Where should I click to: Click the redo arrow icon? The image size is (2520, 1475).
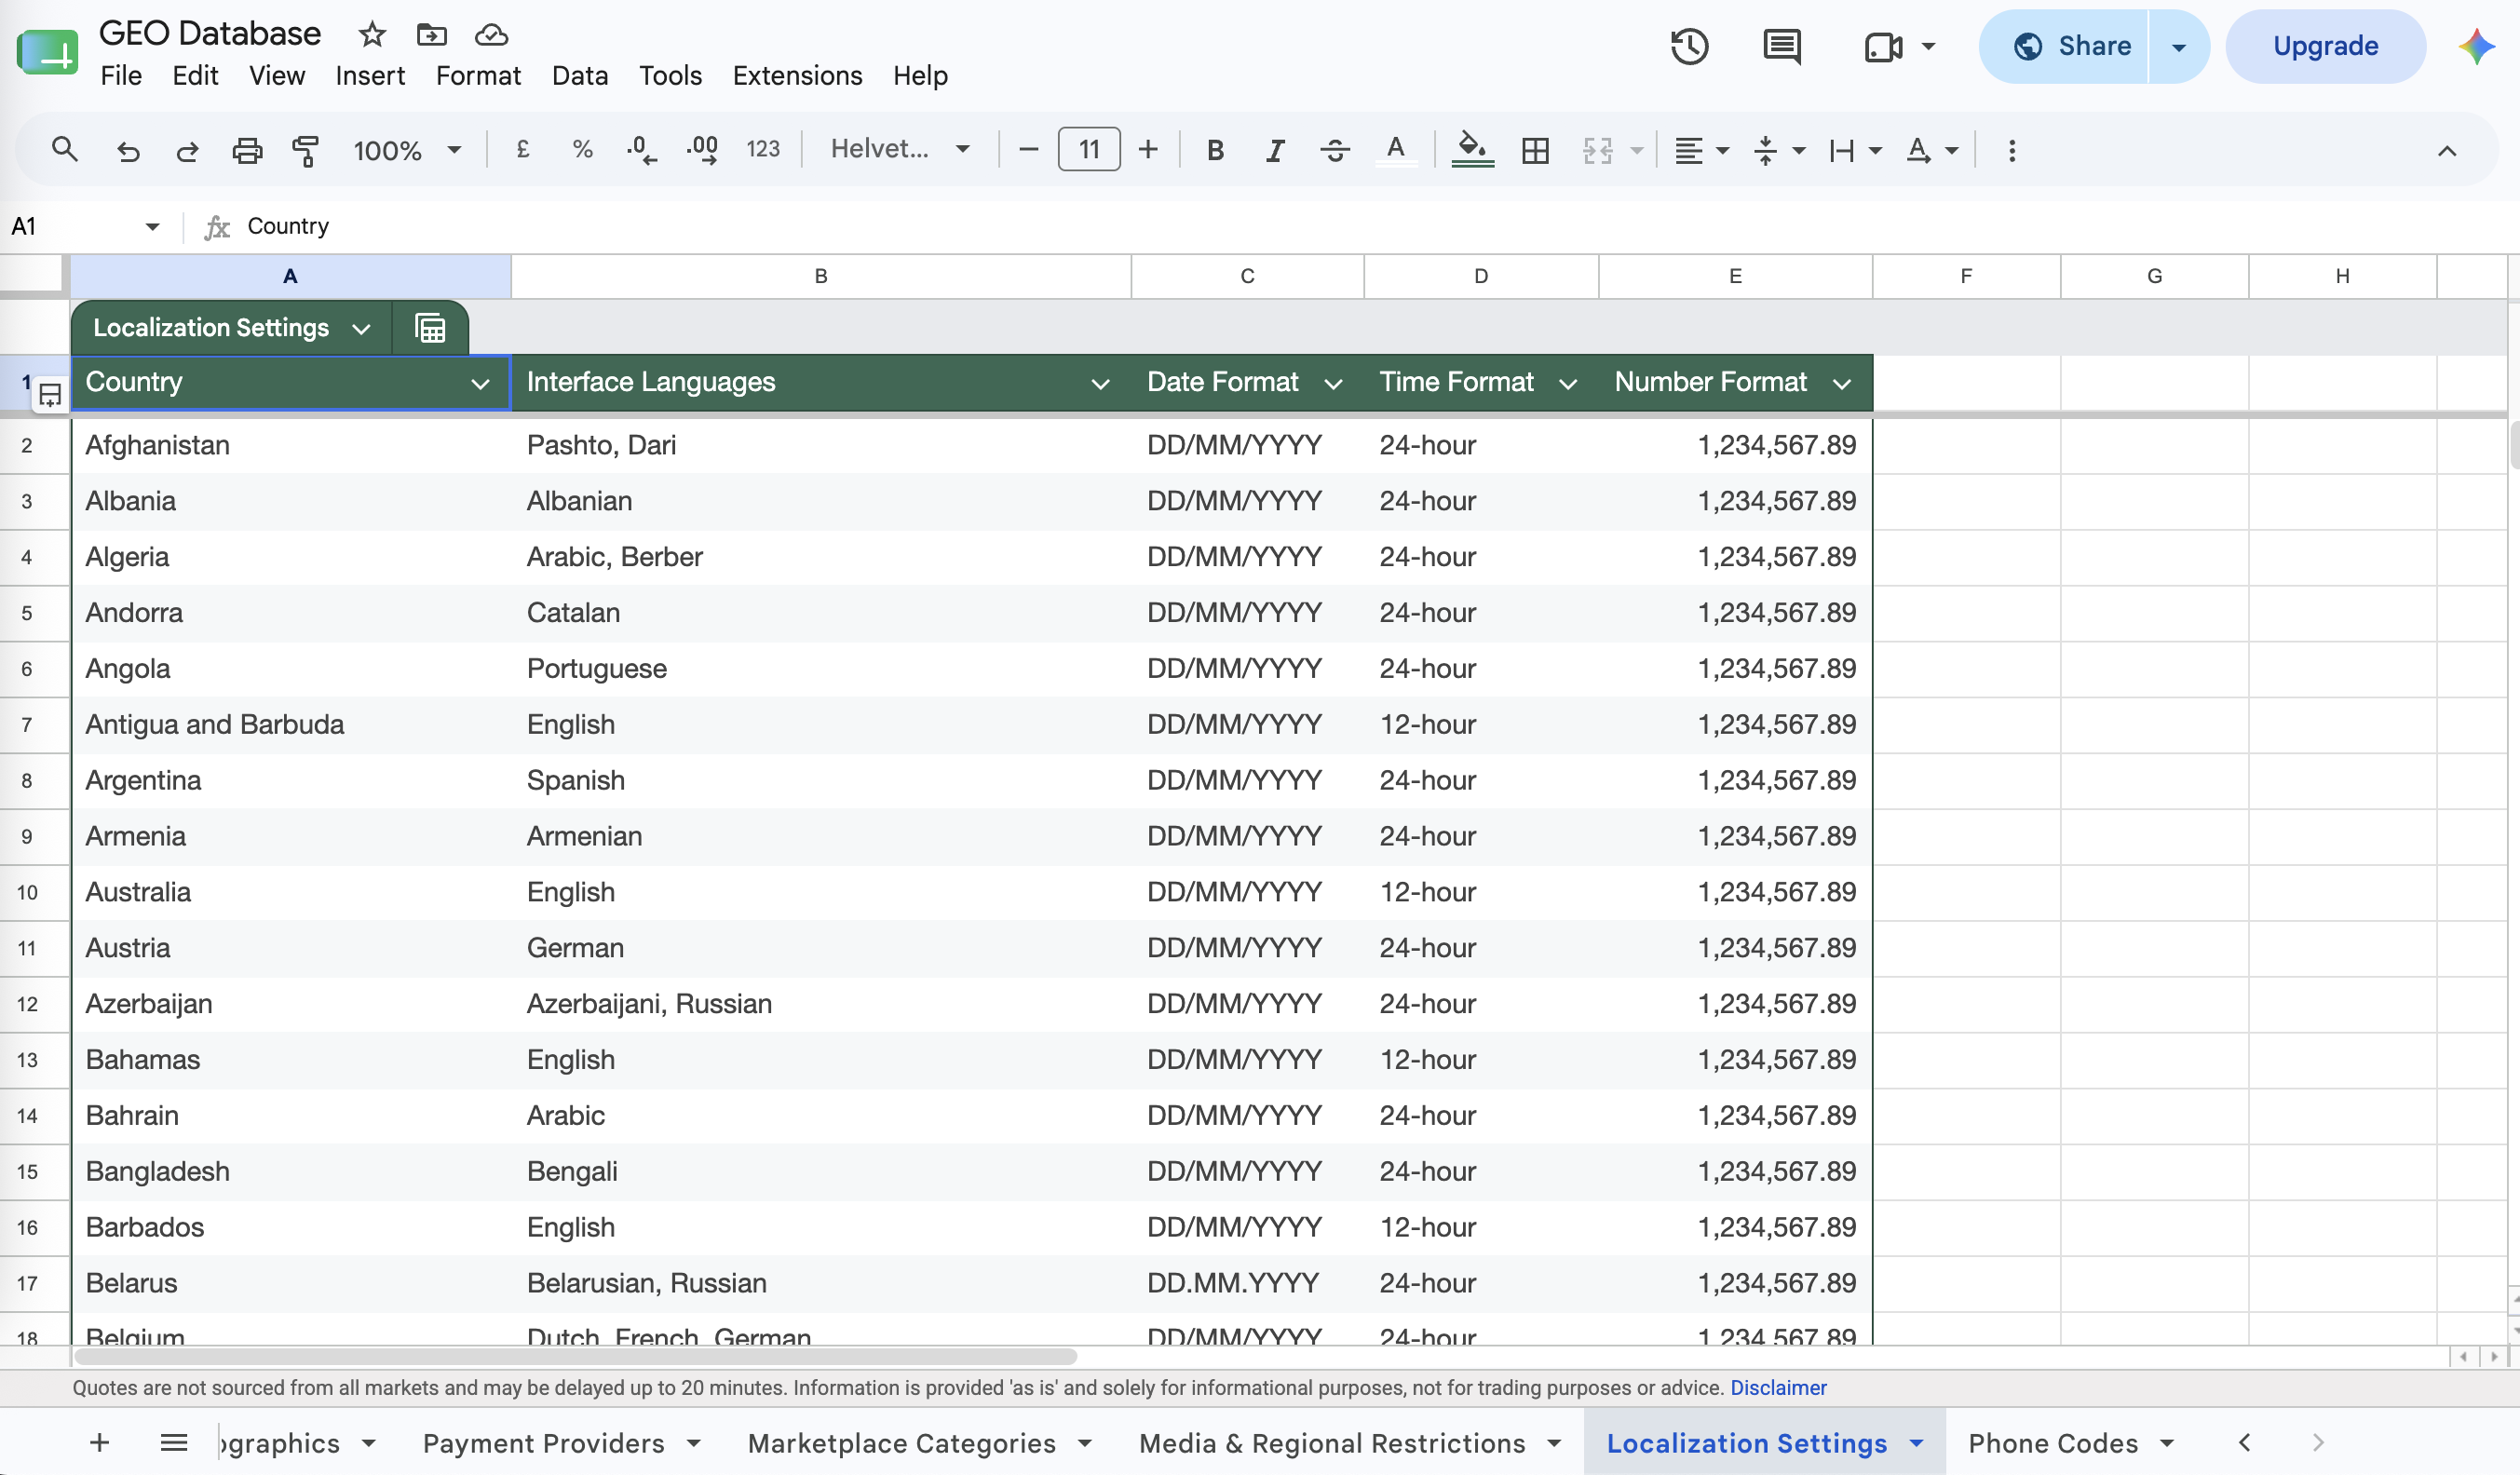187,151
